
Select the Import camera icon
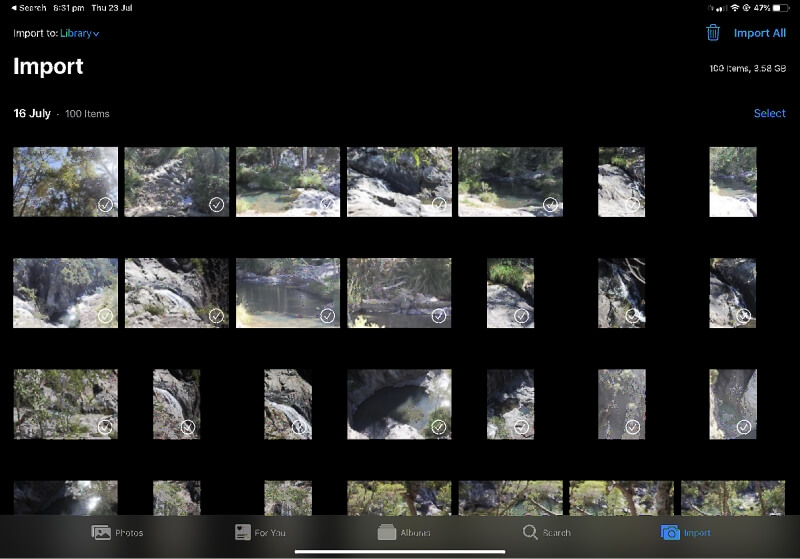[670, 532]
